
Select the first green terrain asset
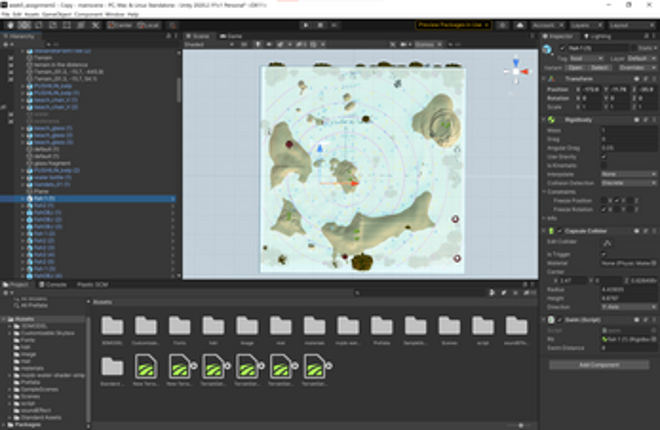[x=146, y=365]
